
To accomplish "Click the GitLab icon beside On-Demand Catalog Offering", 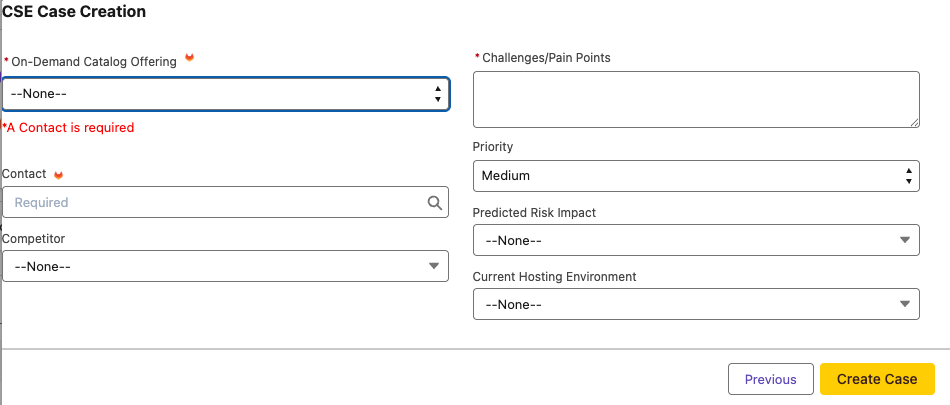I will [x=190, y=58].
